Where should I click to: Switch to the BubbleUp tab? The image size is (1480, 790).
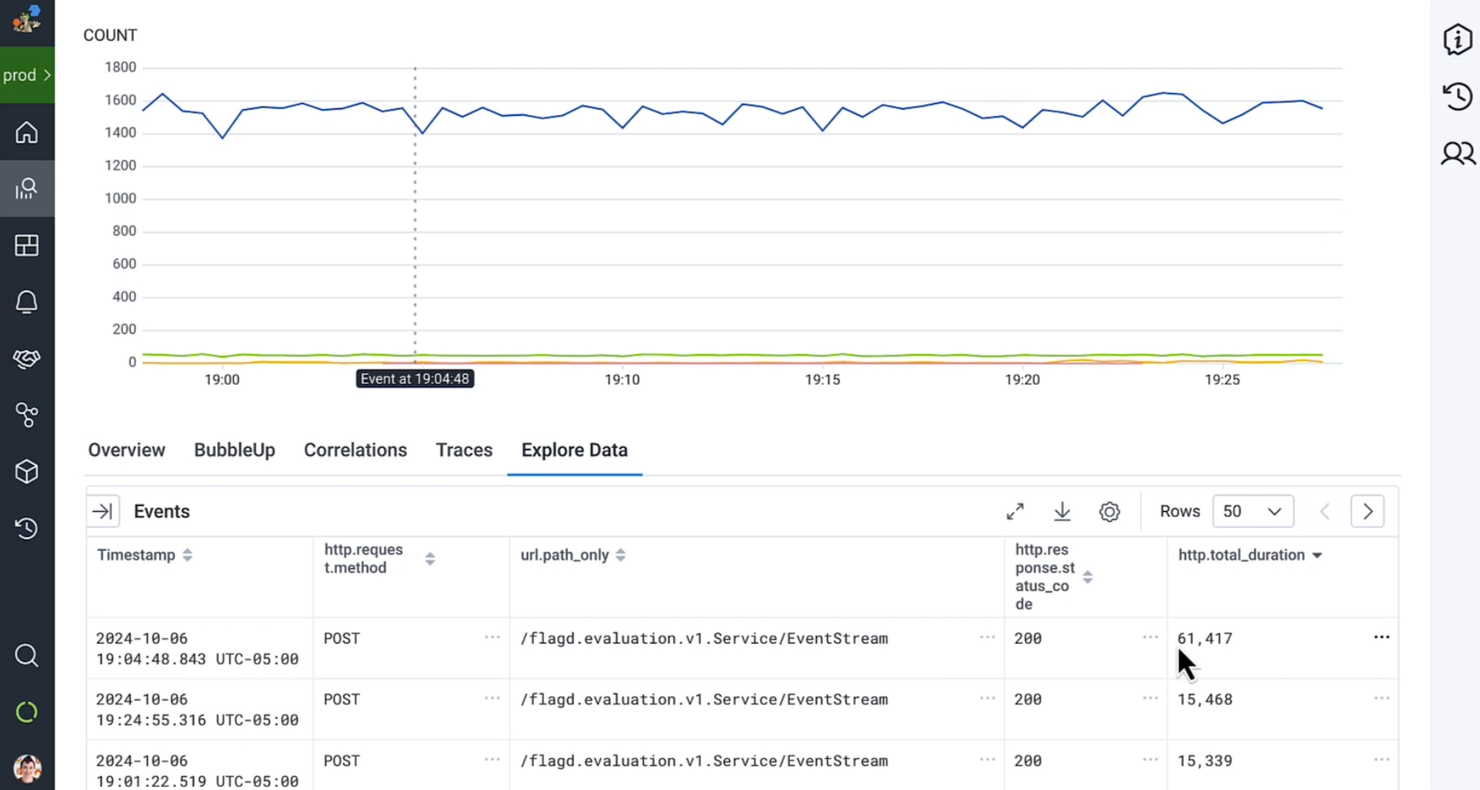click(x=234, y=450)
